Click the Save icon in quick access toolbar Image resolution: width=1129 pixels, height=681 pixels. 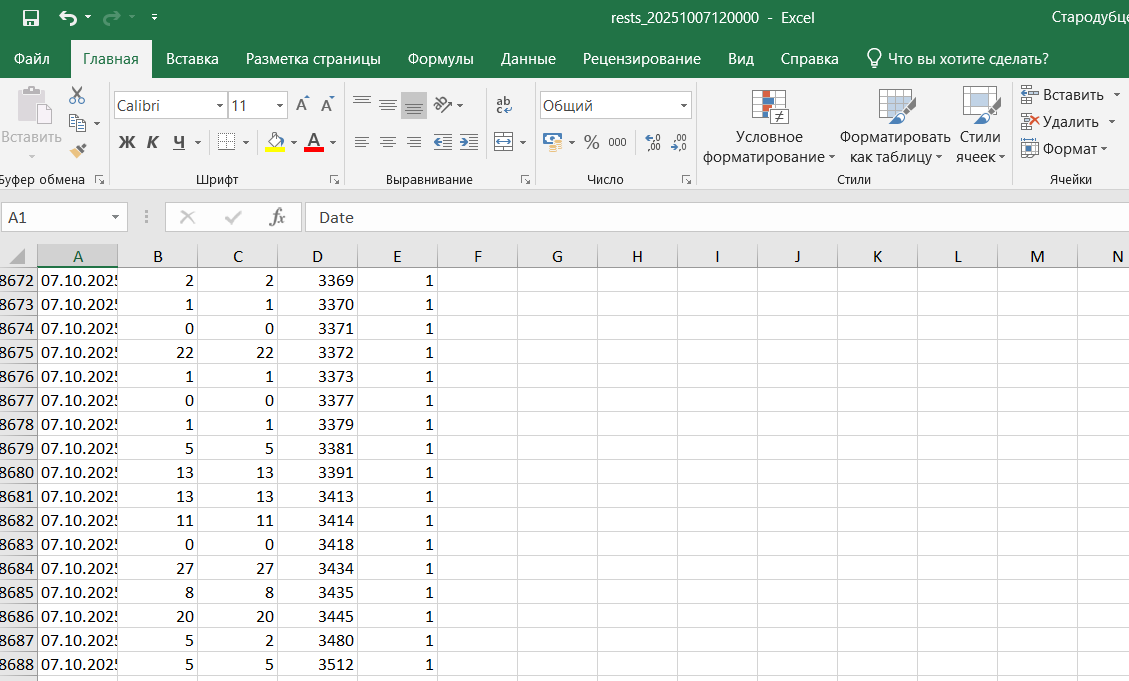coord(30,17)
